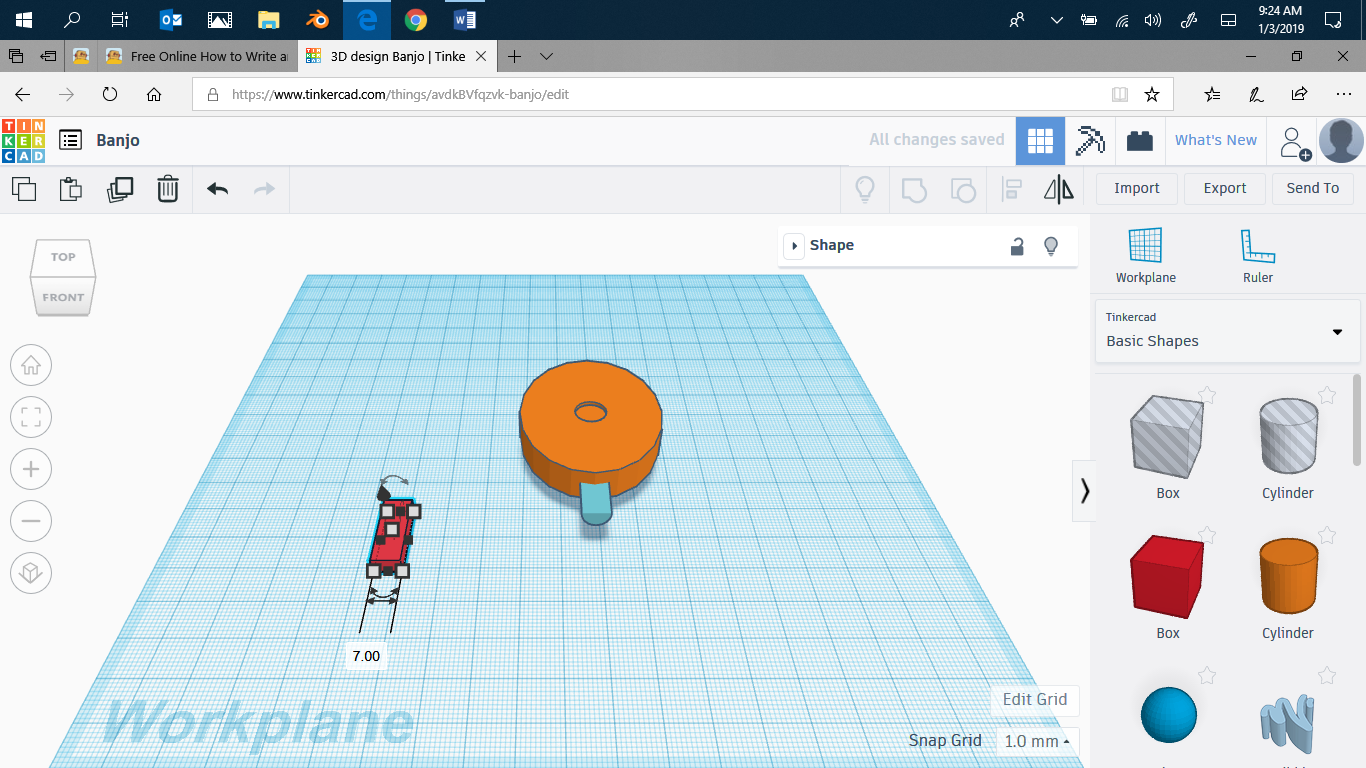
Task: Refresh the browser page
Action: (110, 95)
